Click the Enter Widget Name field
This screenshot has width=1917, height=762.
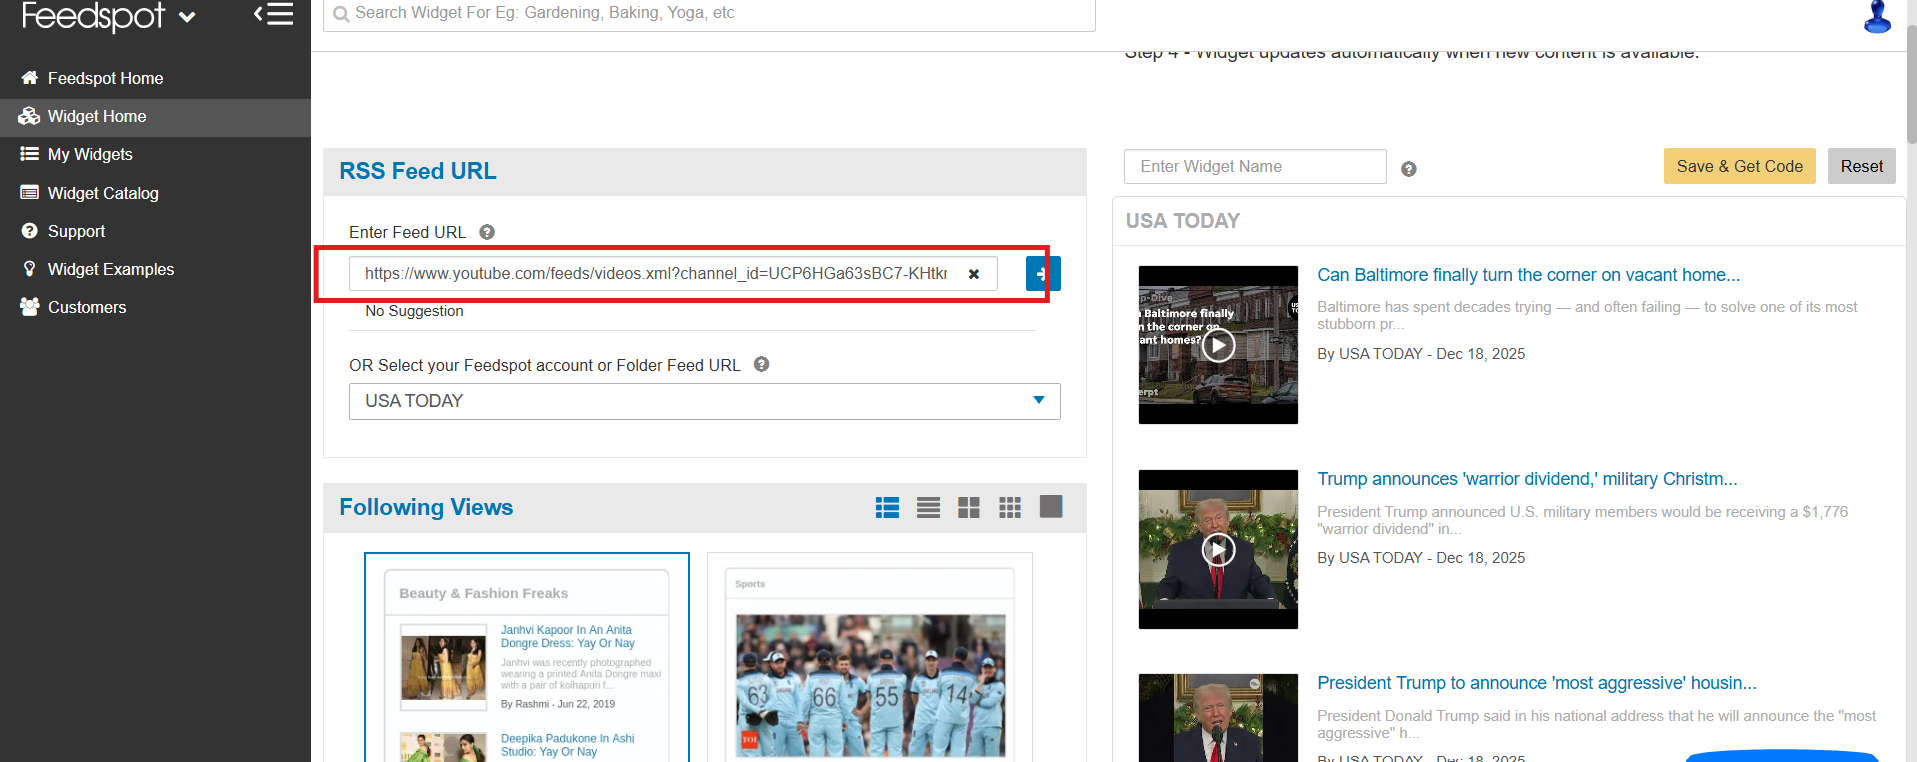tap(1255, 166)
